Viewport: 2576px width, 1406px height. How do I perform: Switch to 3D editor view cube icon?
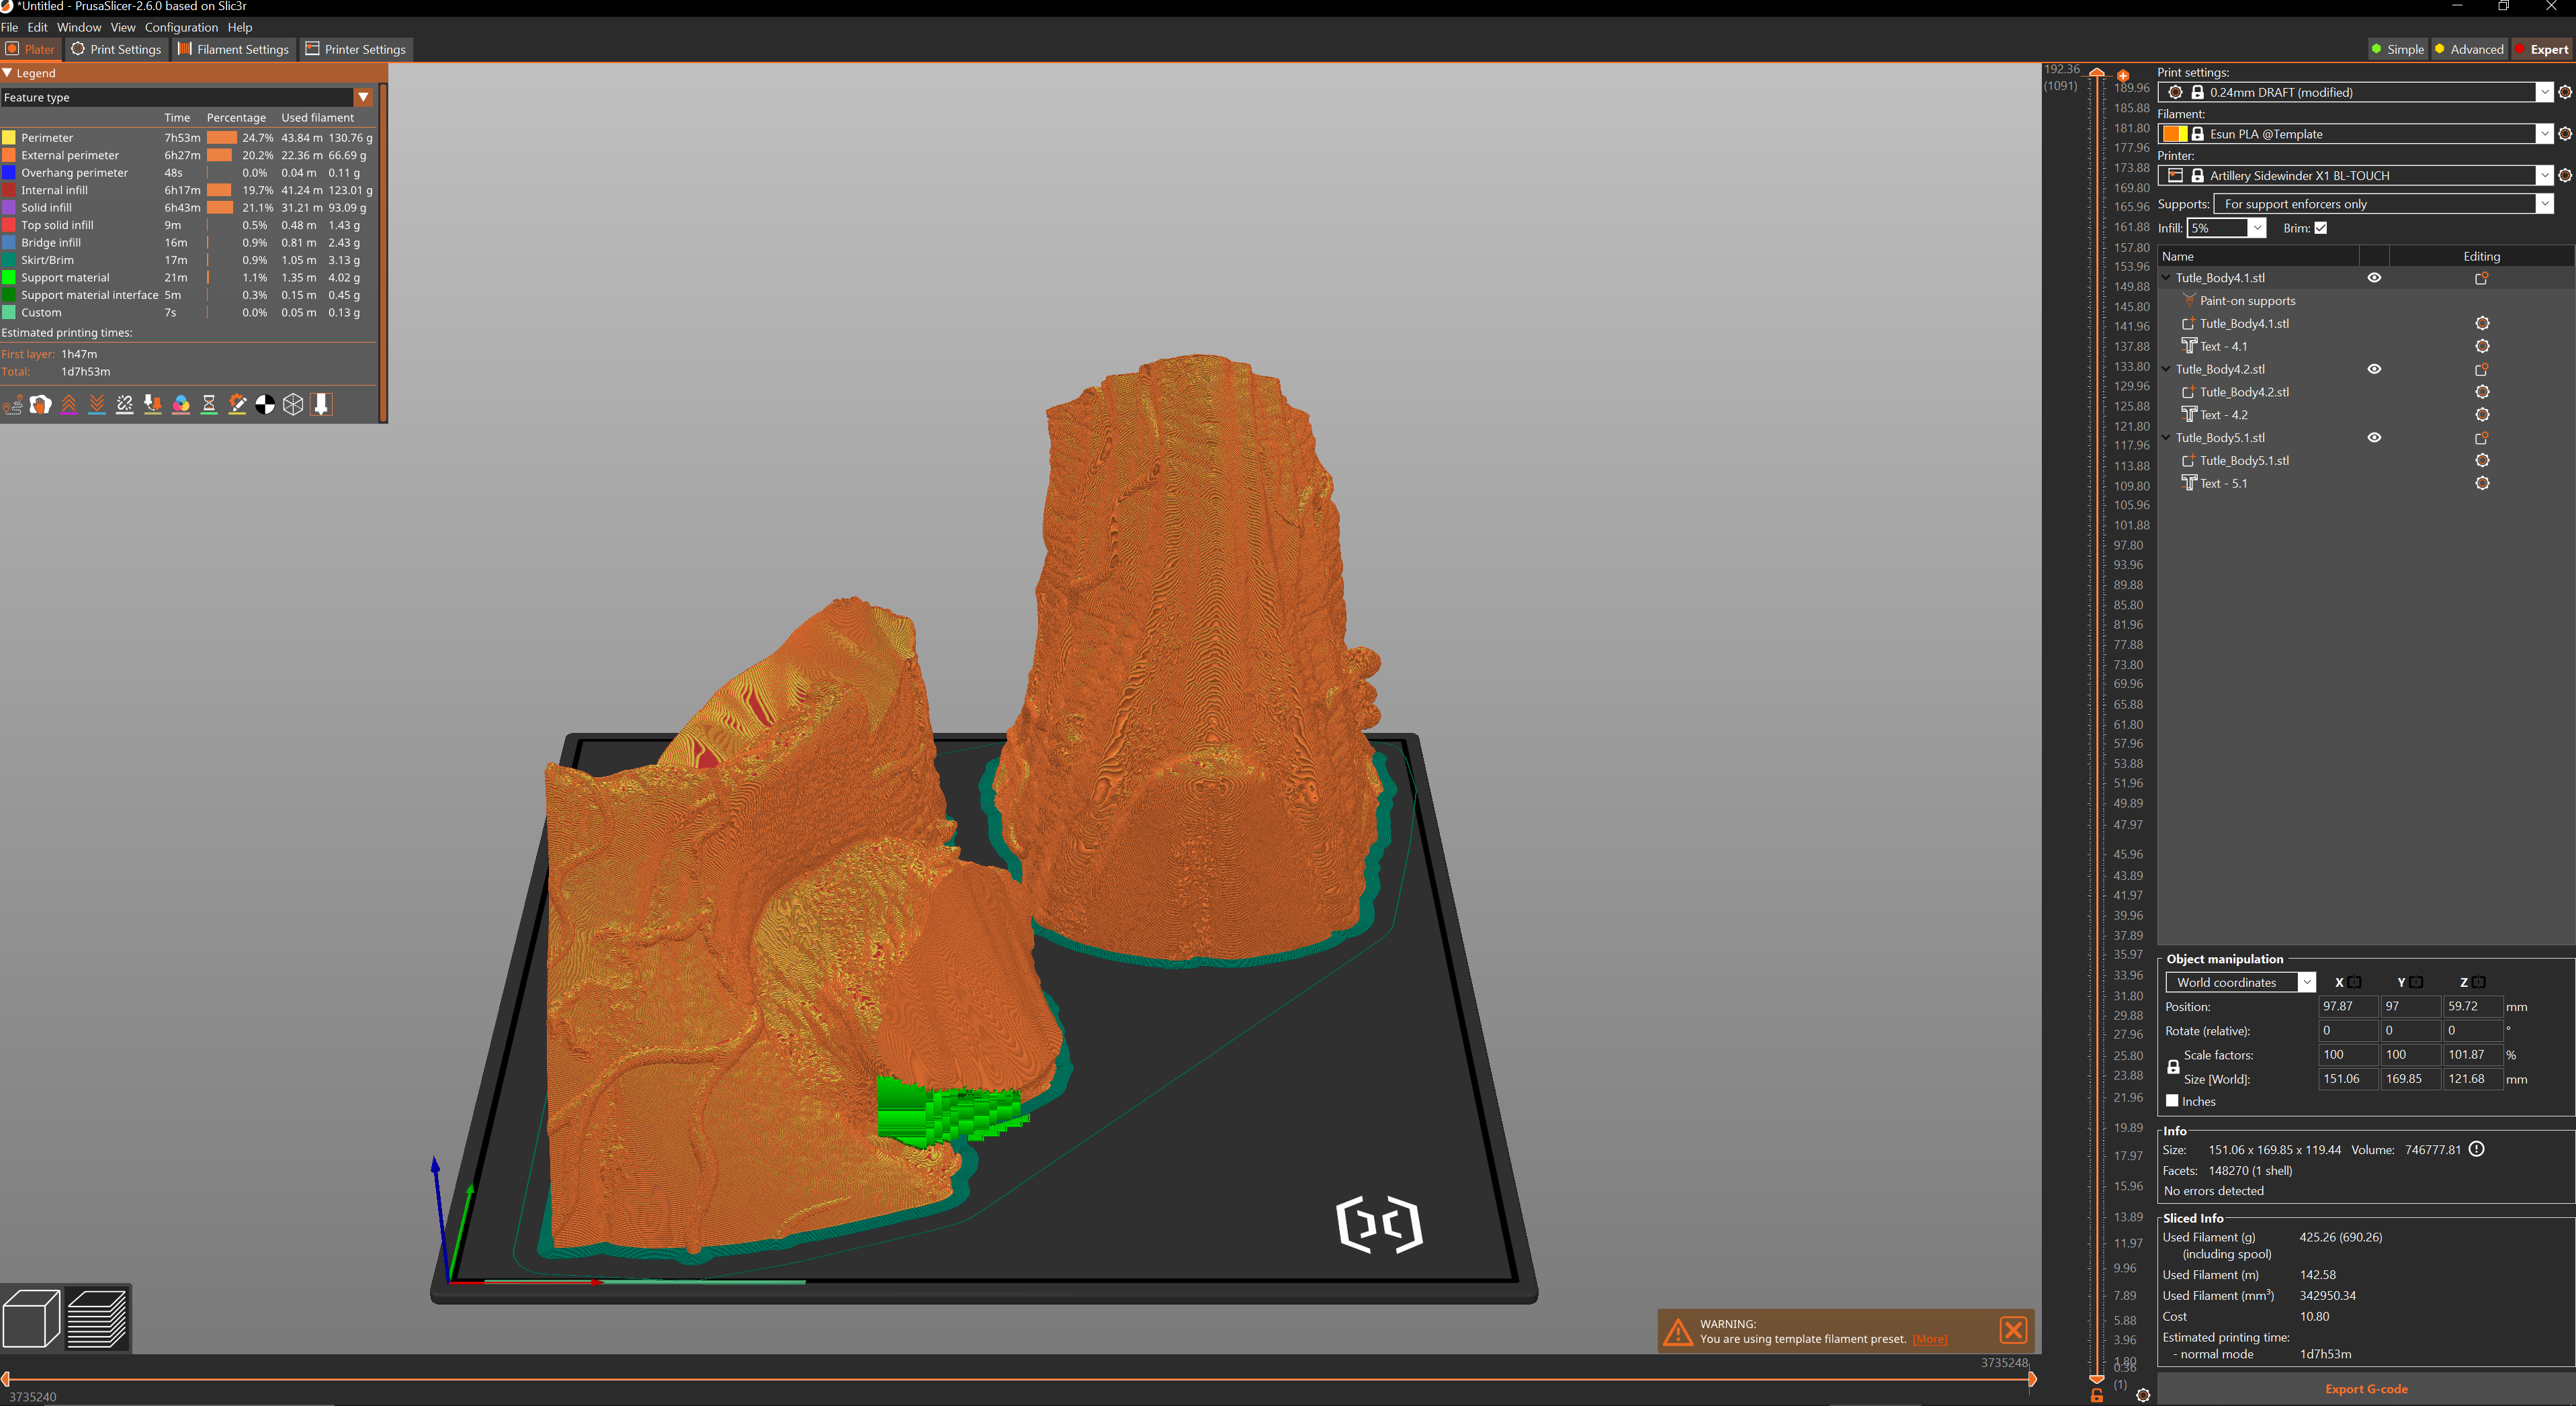coord(32,1318)
